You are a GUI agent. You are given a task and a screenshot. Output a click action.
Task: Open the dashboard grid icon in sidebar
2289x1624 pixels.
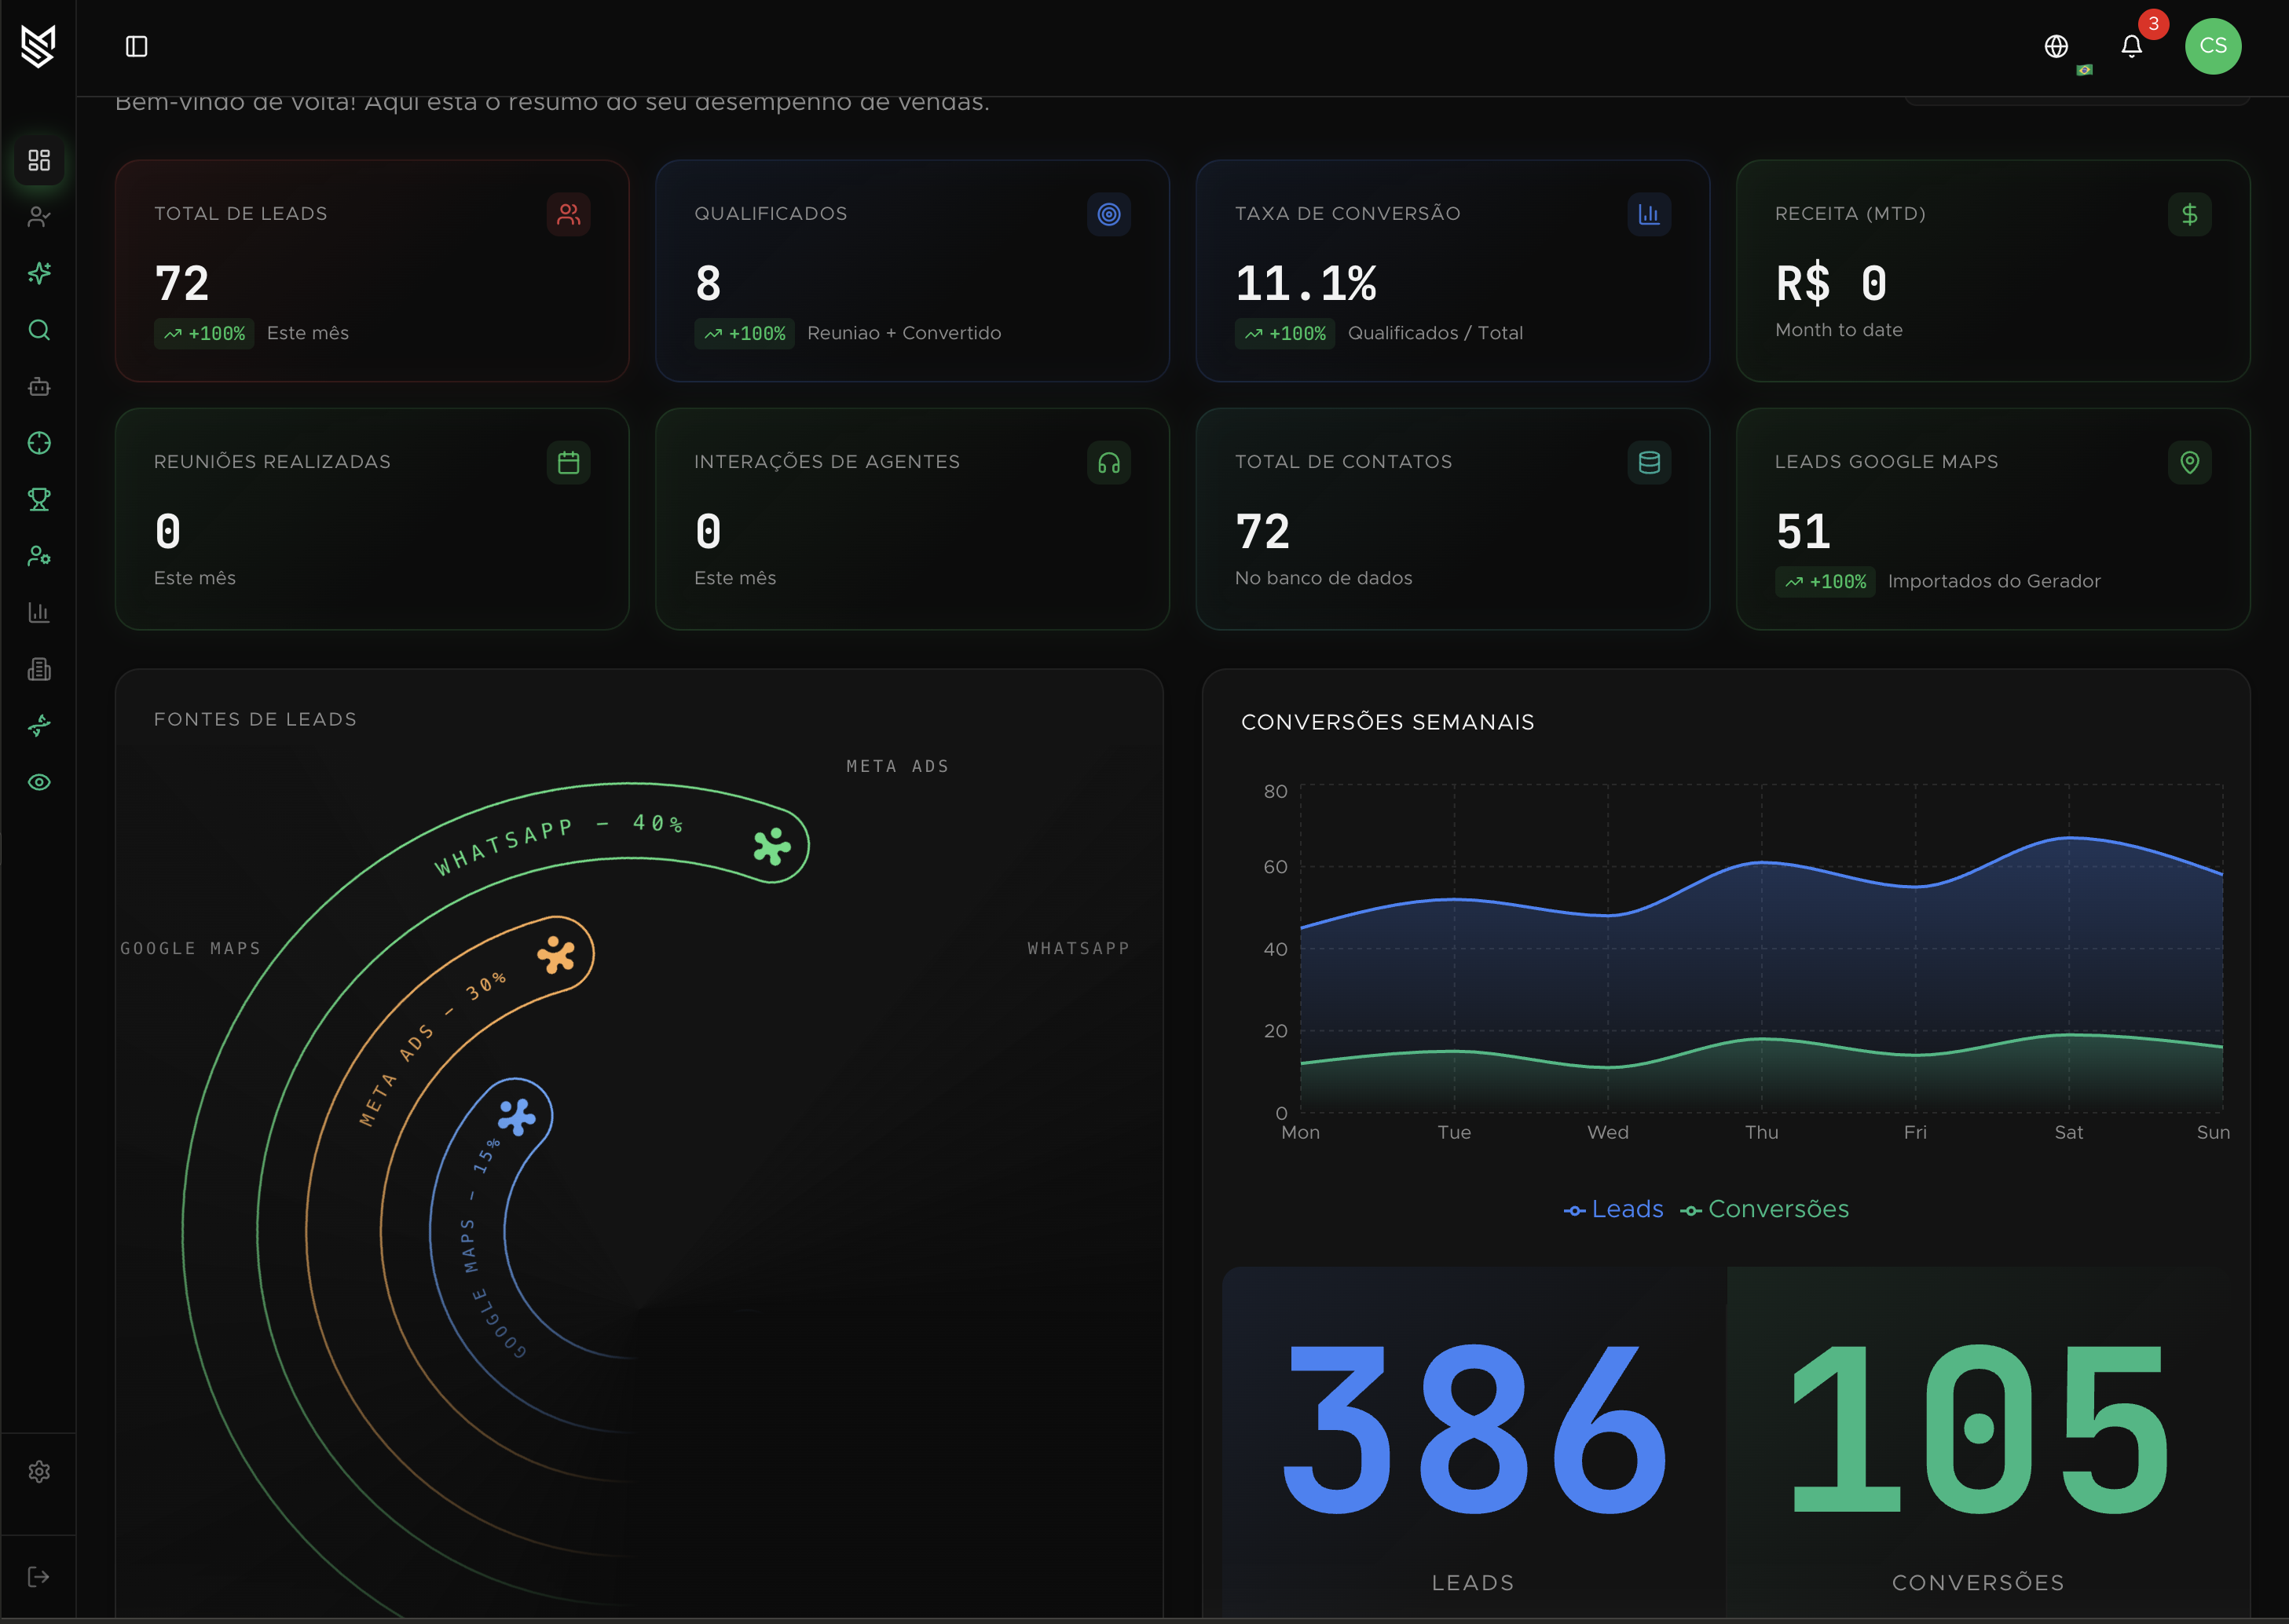pos(39,160)
